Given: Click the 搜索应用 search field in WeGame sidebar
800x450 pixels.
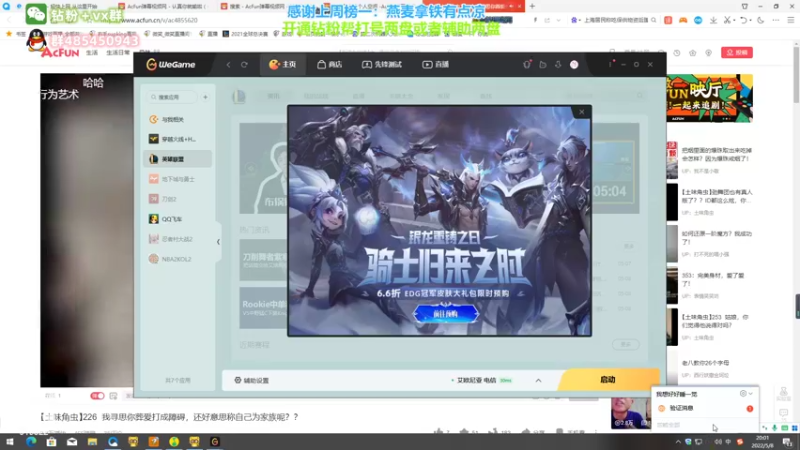Looking at the screenshot, I should click(171, 97).
